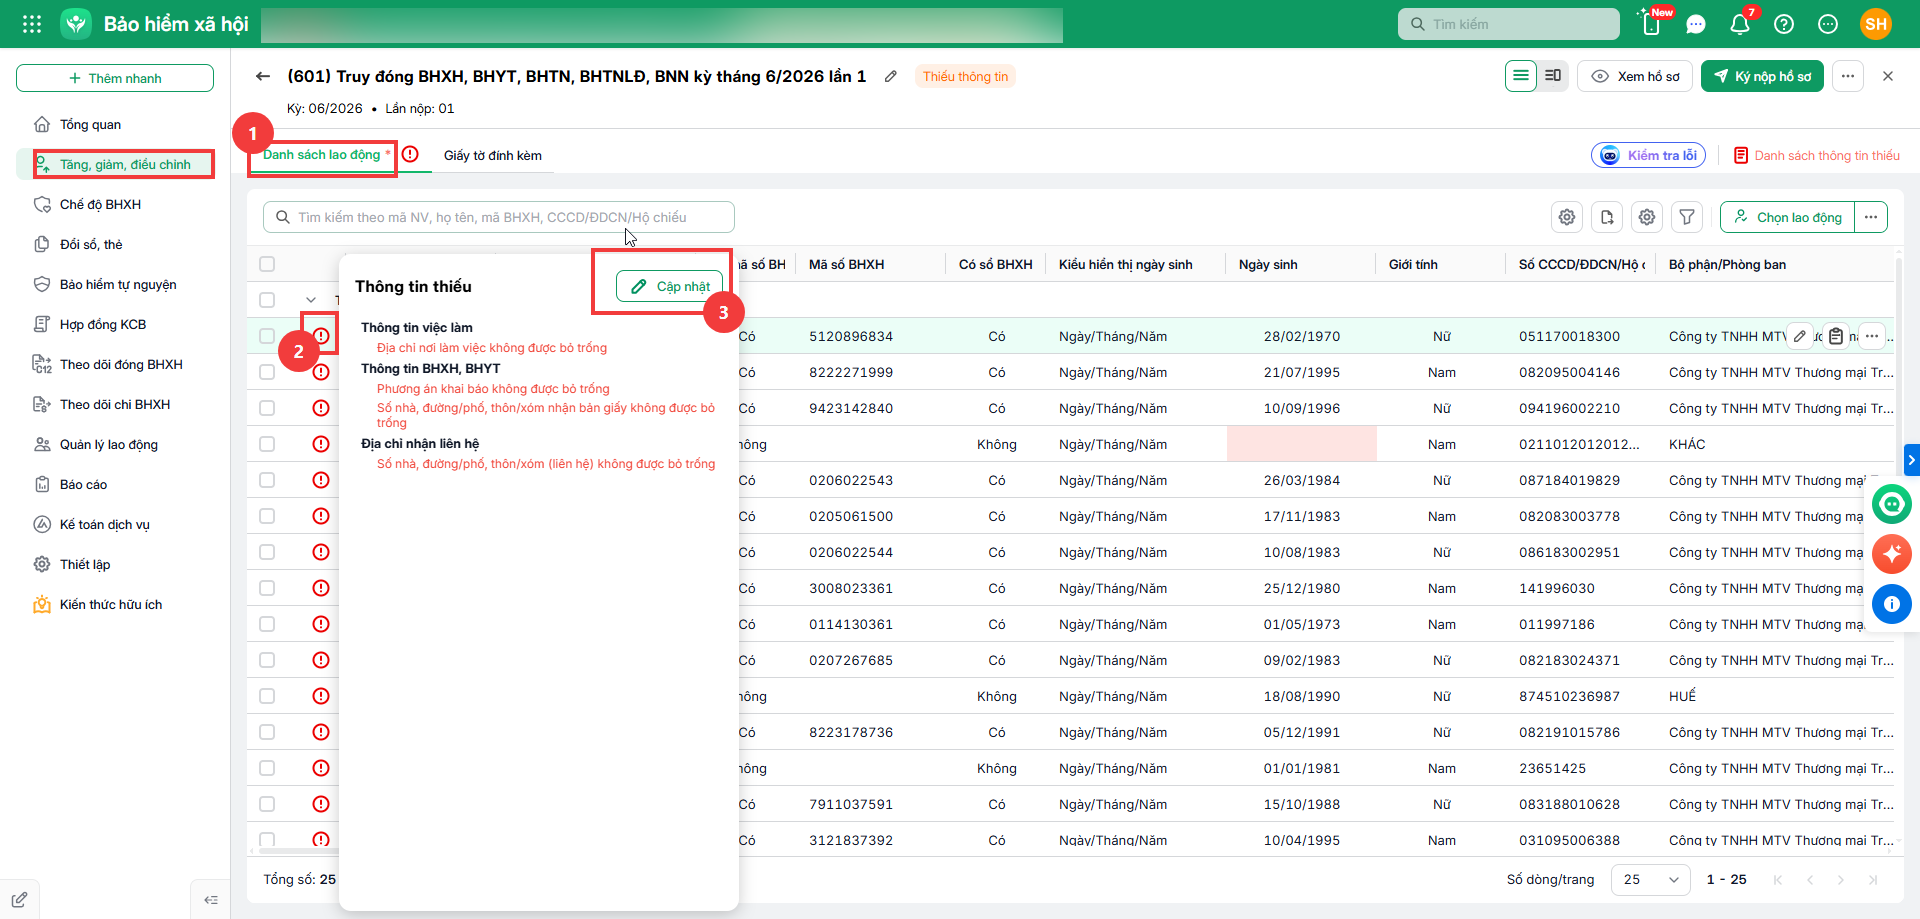
Task: Open the orange AI sparkle floating icon
Action: pos(1892,554)
